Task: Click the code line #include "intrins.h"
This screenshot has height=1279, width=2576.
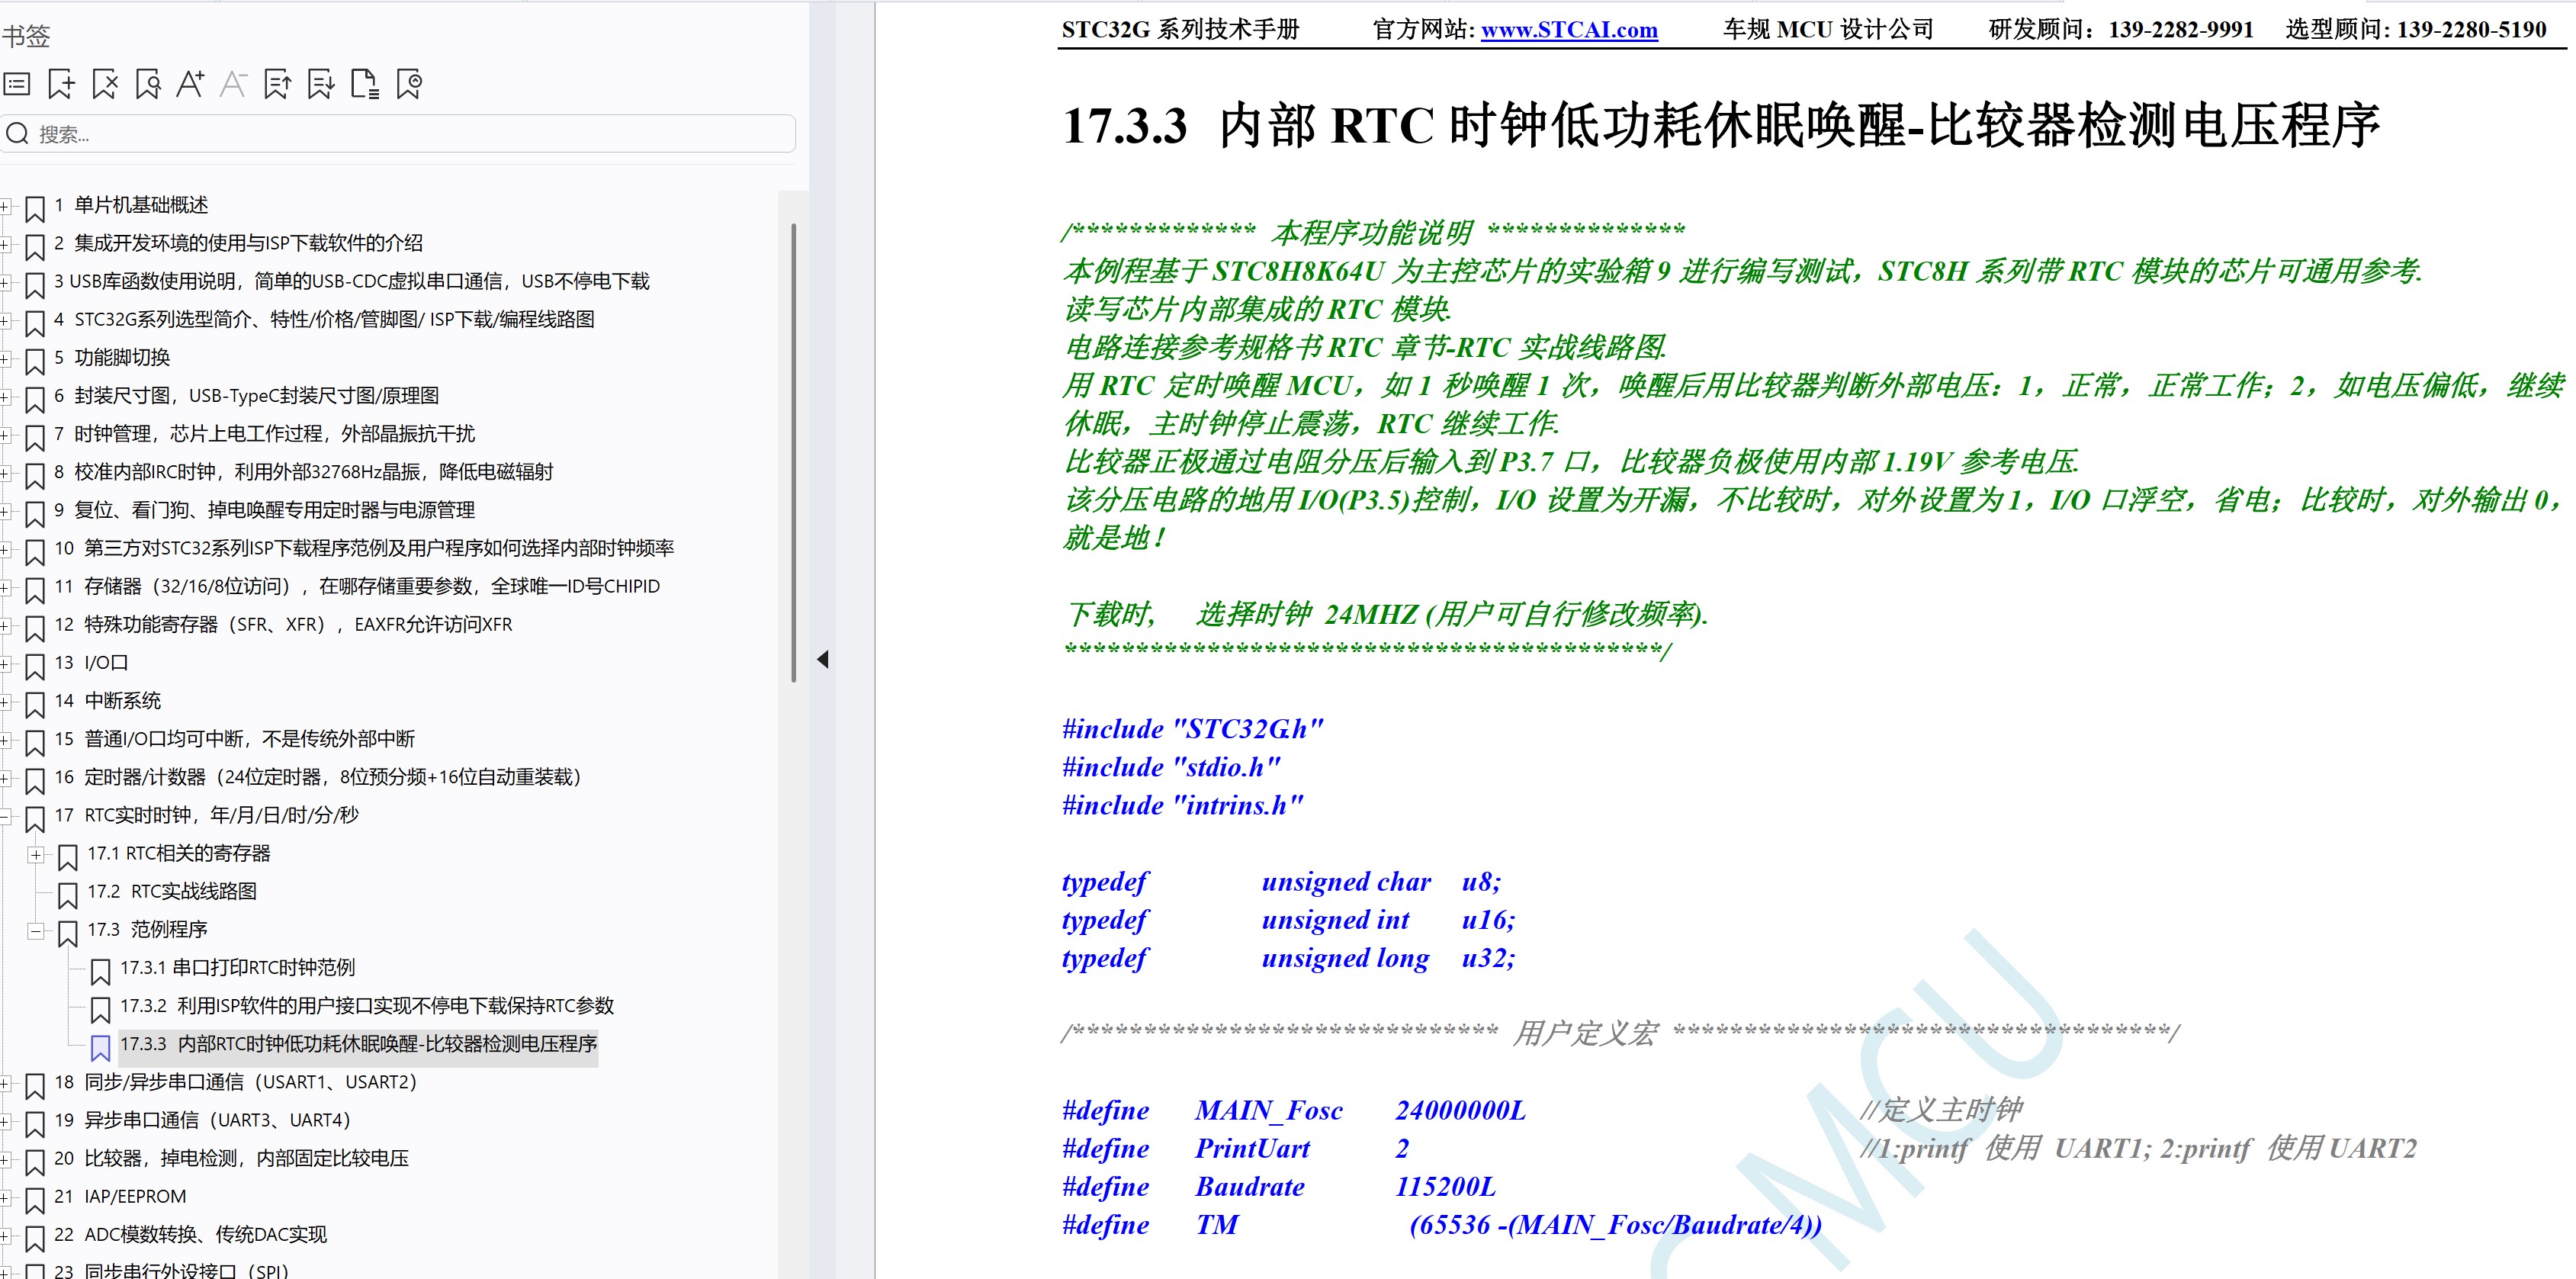Action: (x=1183, y=805)
